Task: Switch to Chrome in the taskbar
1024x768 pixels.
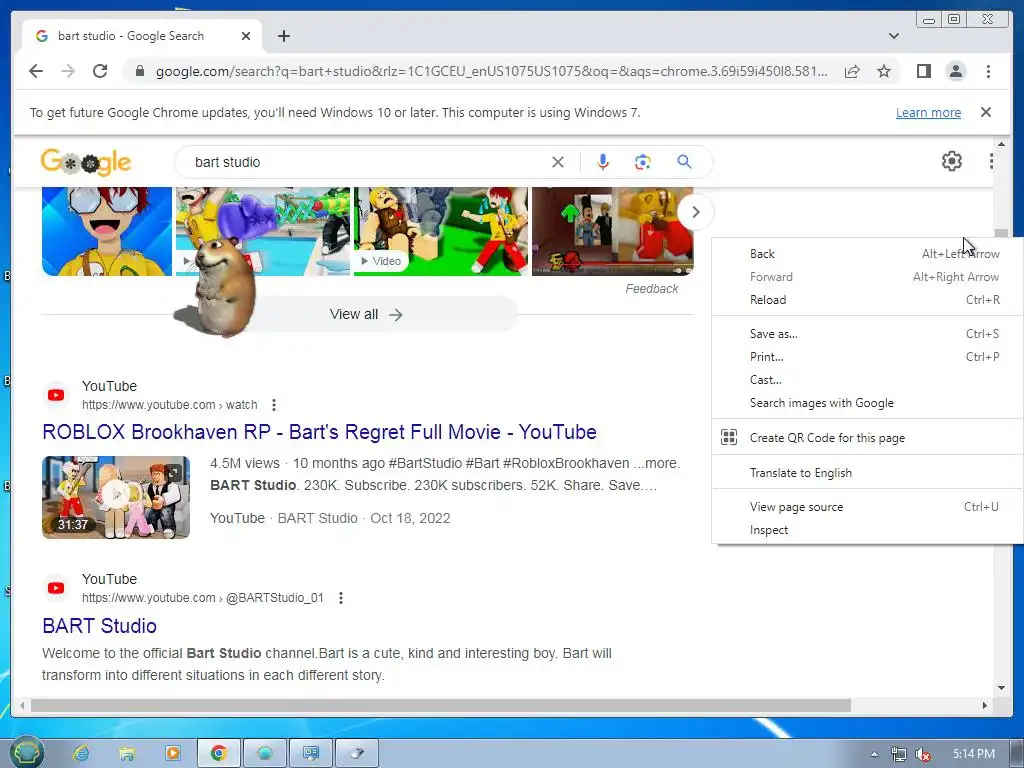Action: click(219, 754)
